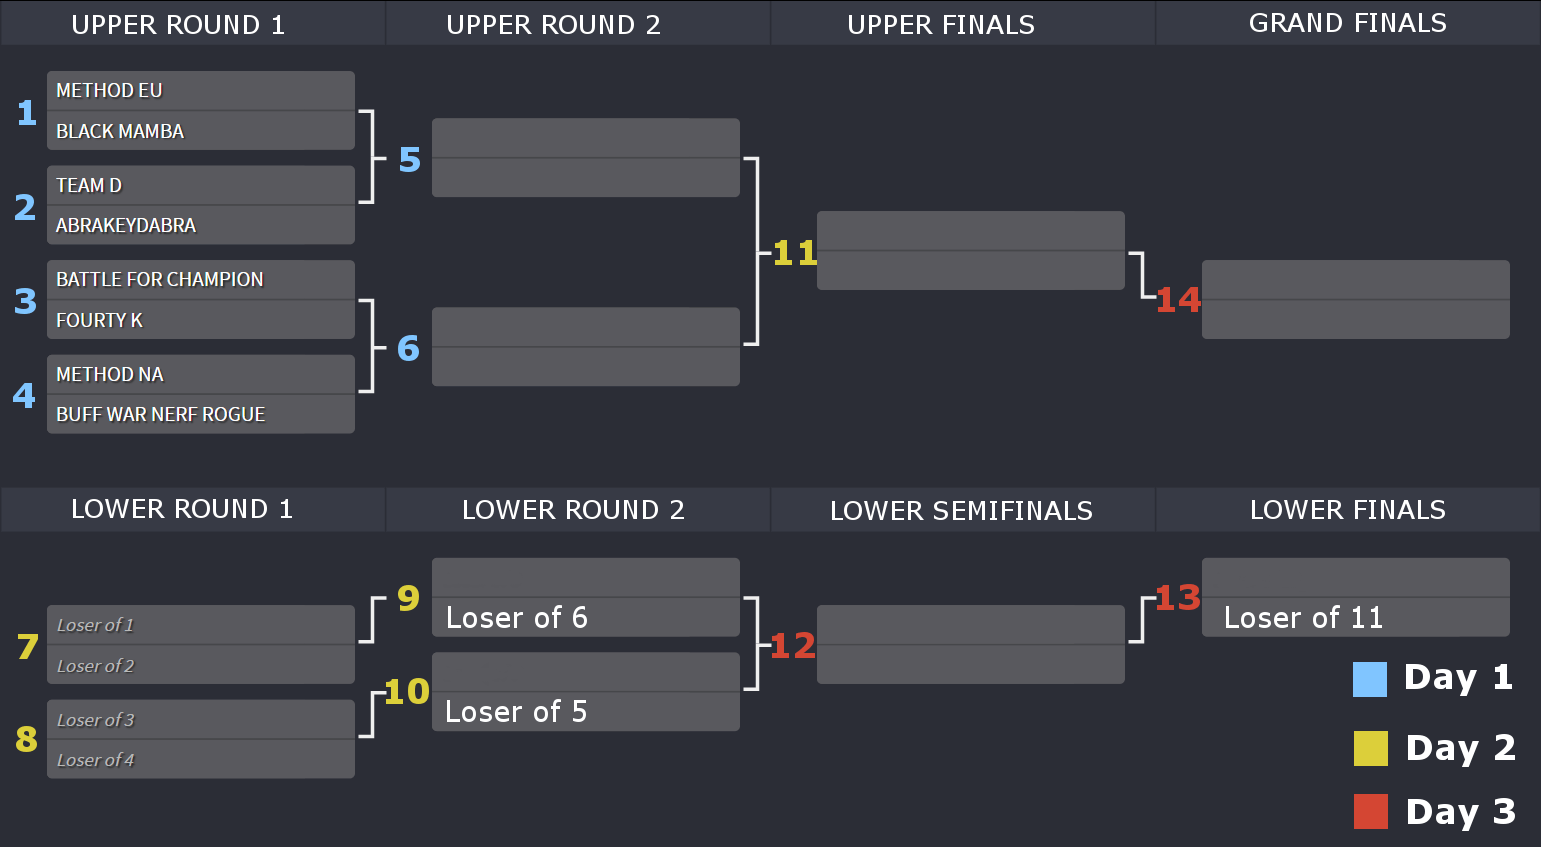Select the Loser of 6 slot
The image size is (1541, 847).
click(x=586, y=617)
